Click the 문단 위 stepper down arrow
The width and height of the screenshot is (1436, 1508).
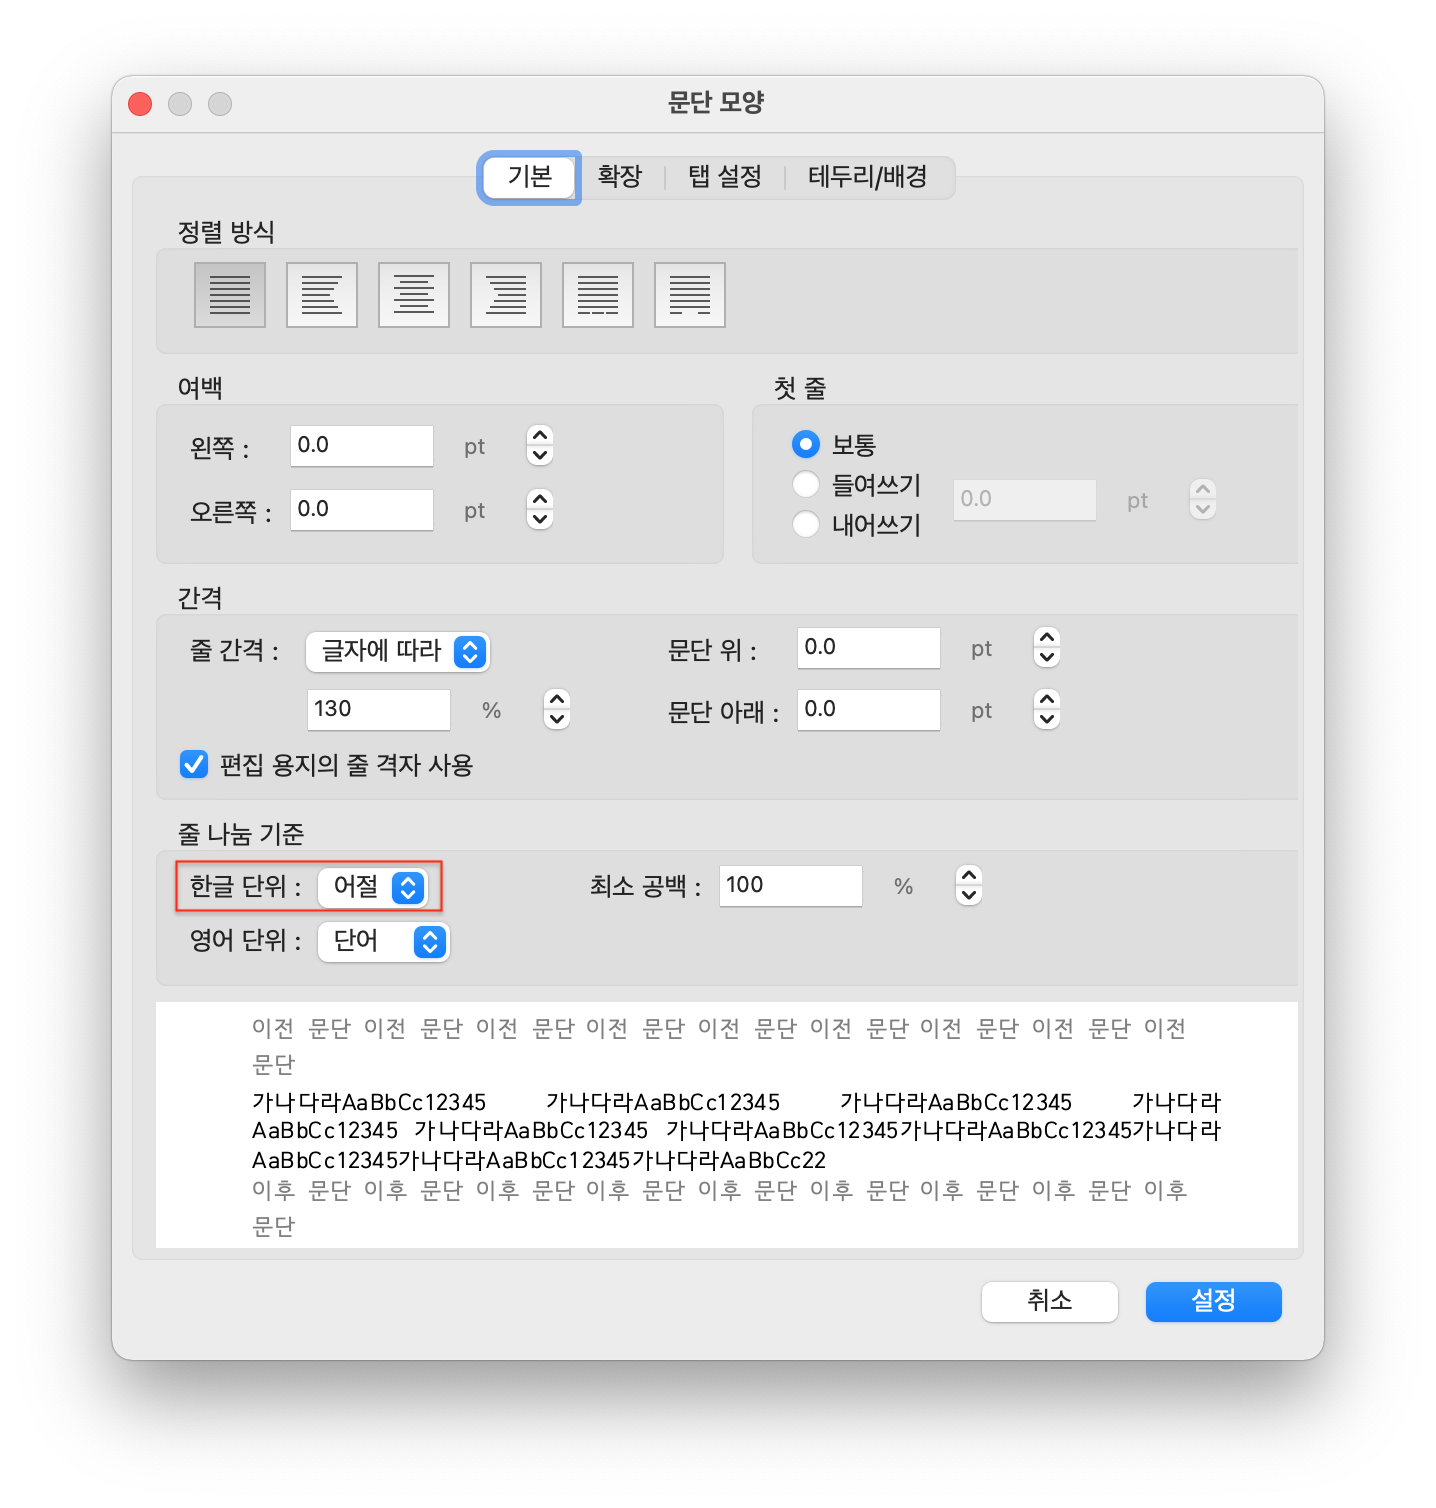coord(1046,658)
